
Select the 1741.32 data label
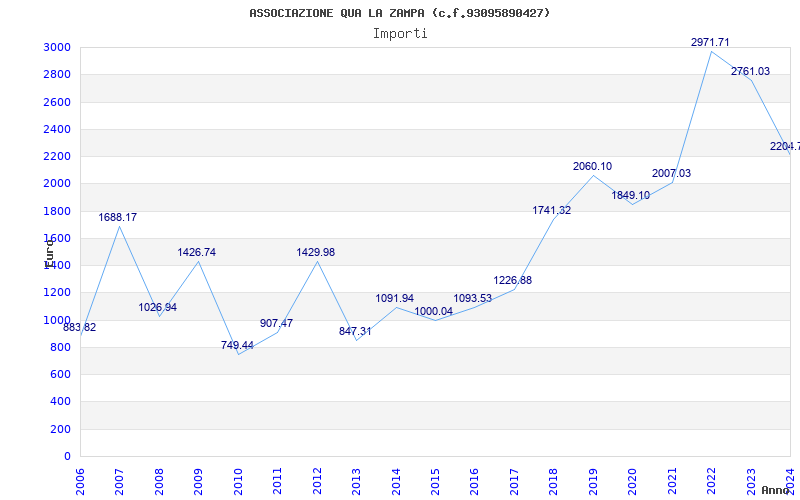tap(552, 210)
